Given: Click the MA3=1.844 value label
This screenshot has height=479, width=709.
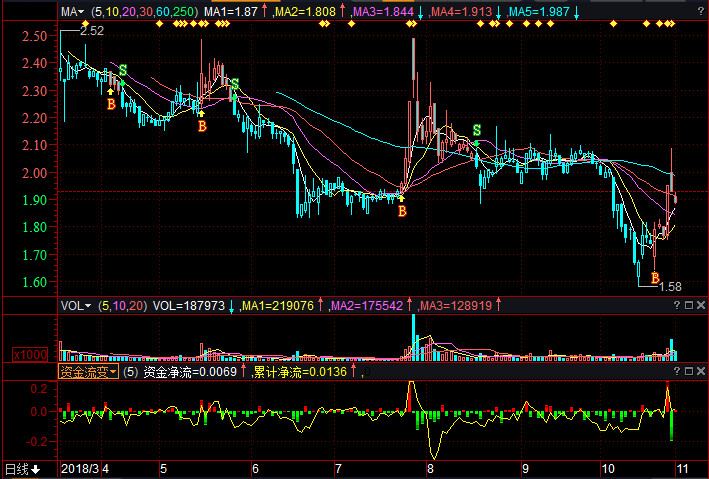Looking at the screenshot, I should point(383,12).
